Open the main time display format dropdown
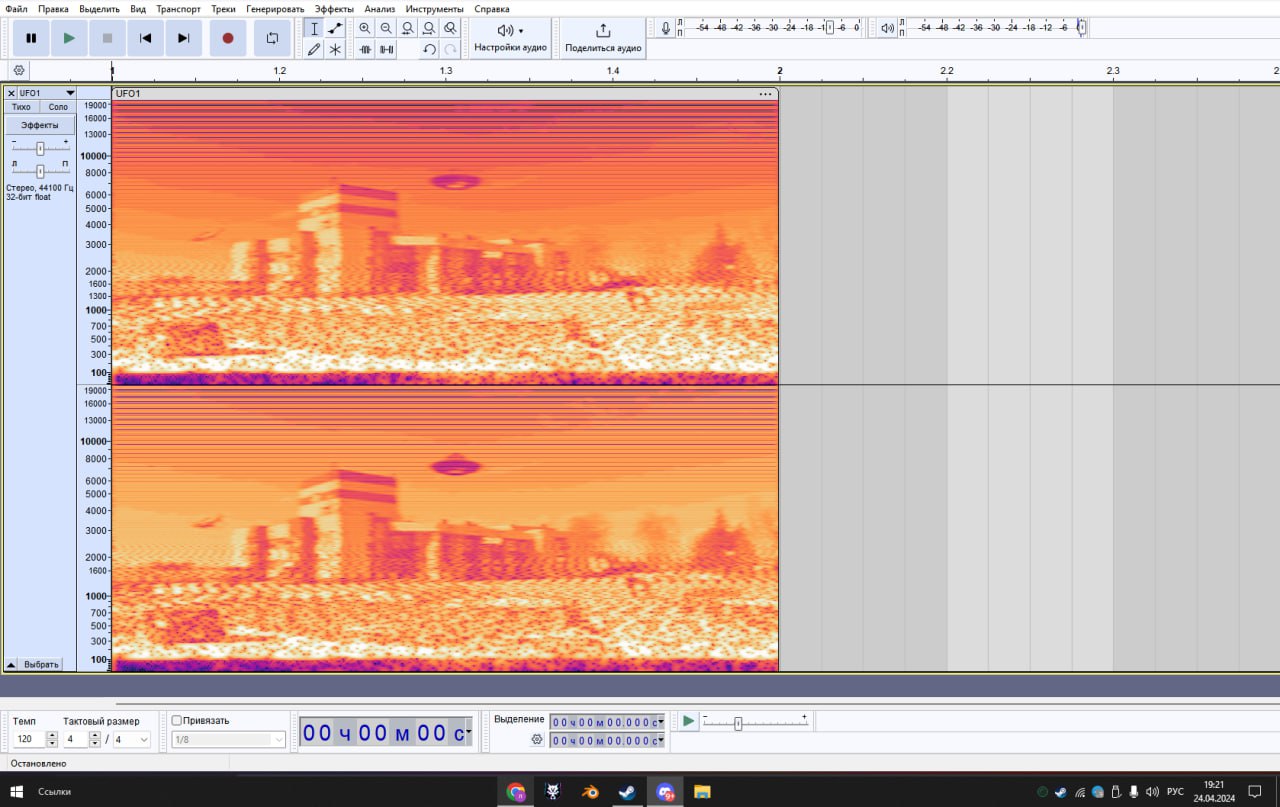Screen dimensions: 1280x807 coord(469,733)
